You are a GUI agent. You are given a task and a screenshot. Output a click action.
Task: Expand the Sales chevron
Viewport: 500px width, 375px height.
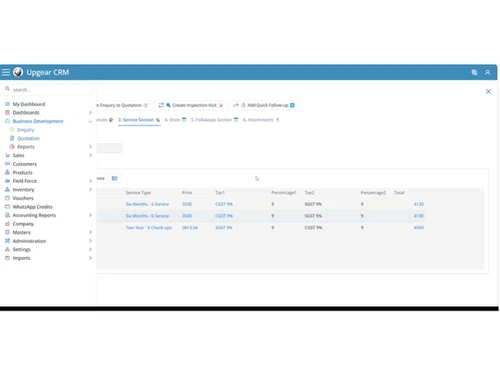click(90, 155)
